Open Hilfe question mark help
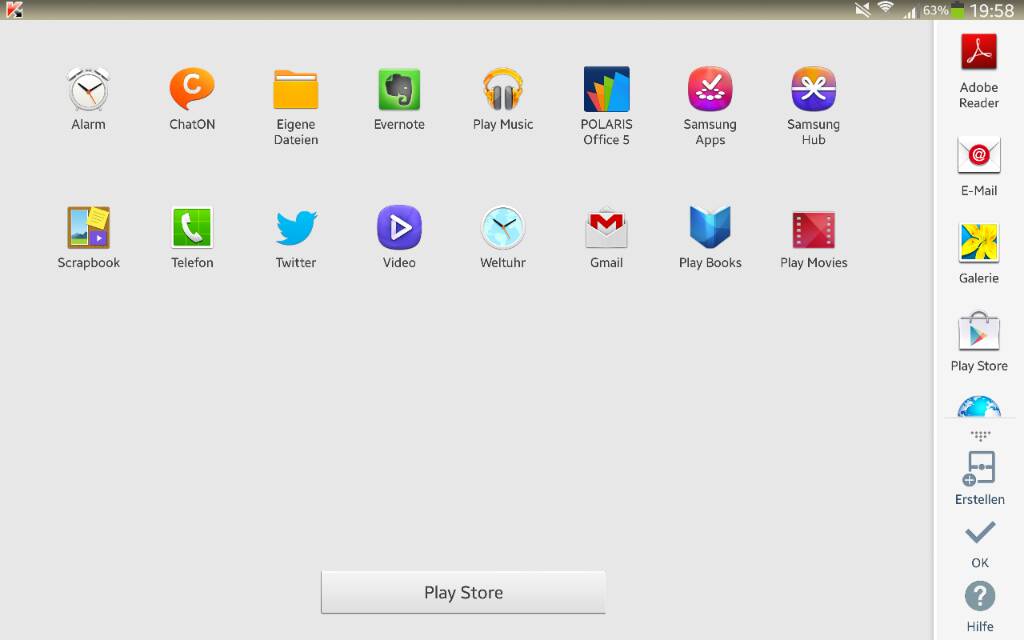This screenshot has height=640, width=1024. (980, 596)
